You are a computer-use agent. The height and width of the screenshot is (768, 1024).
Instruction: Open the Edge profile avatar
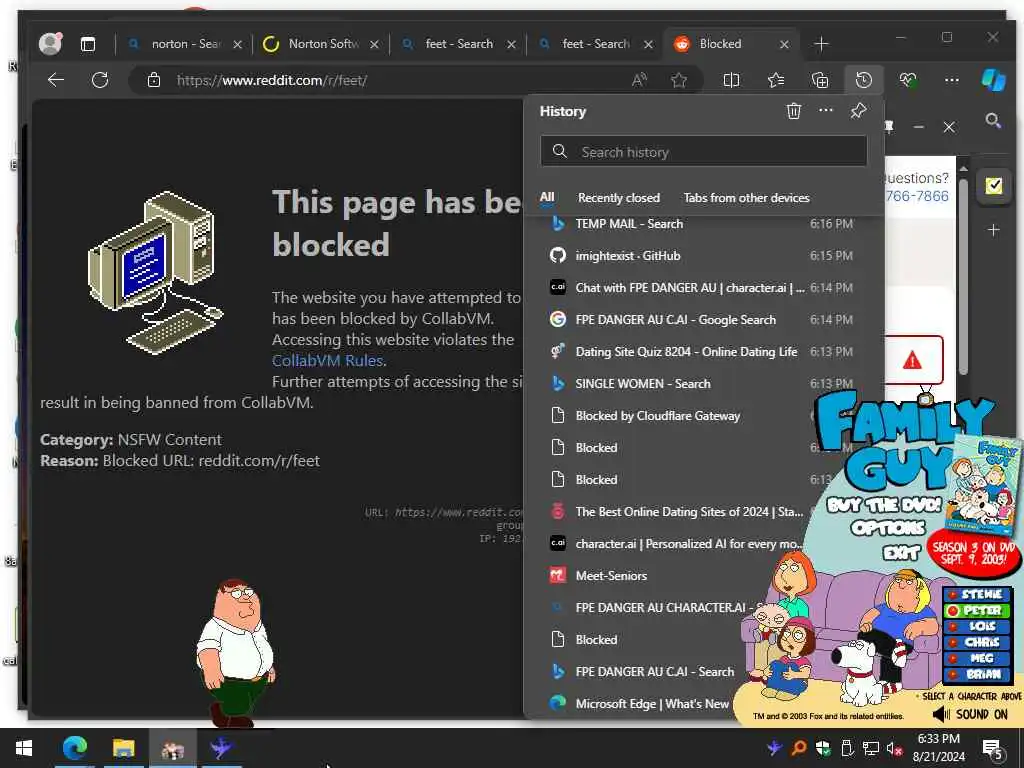[50, 44]
